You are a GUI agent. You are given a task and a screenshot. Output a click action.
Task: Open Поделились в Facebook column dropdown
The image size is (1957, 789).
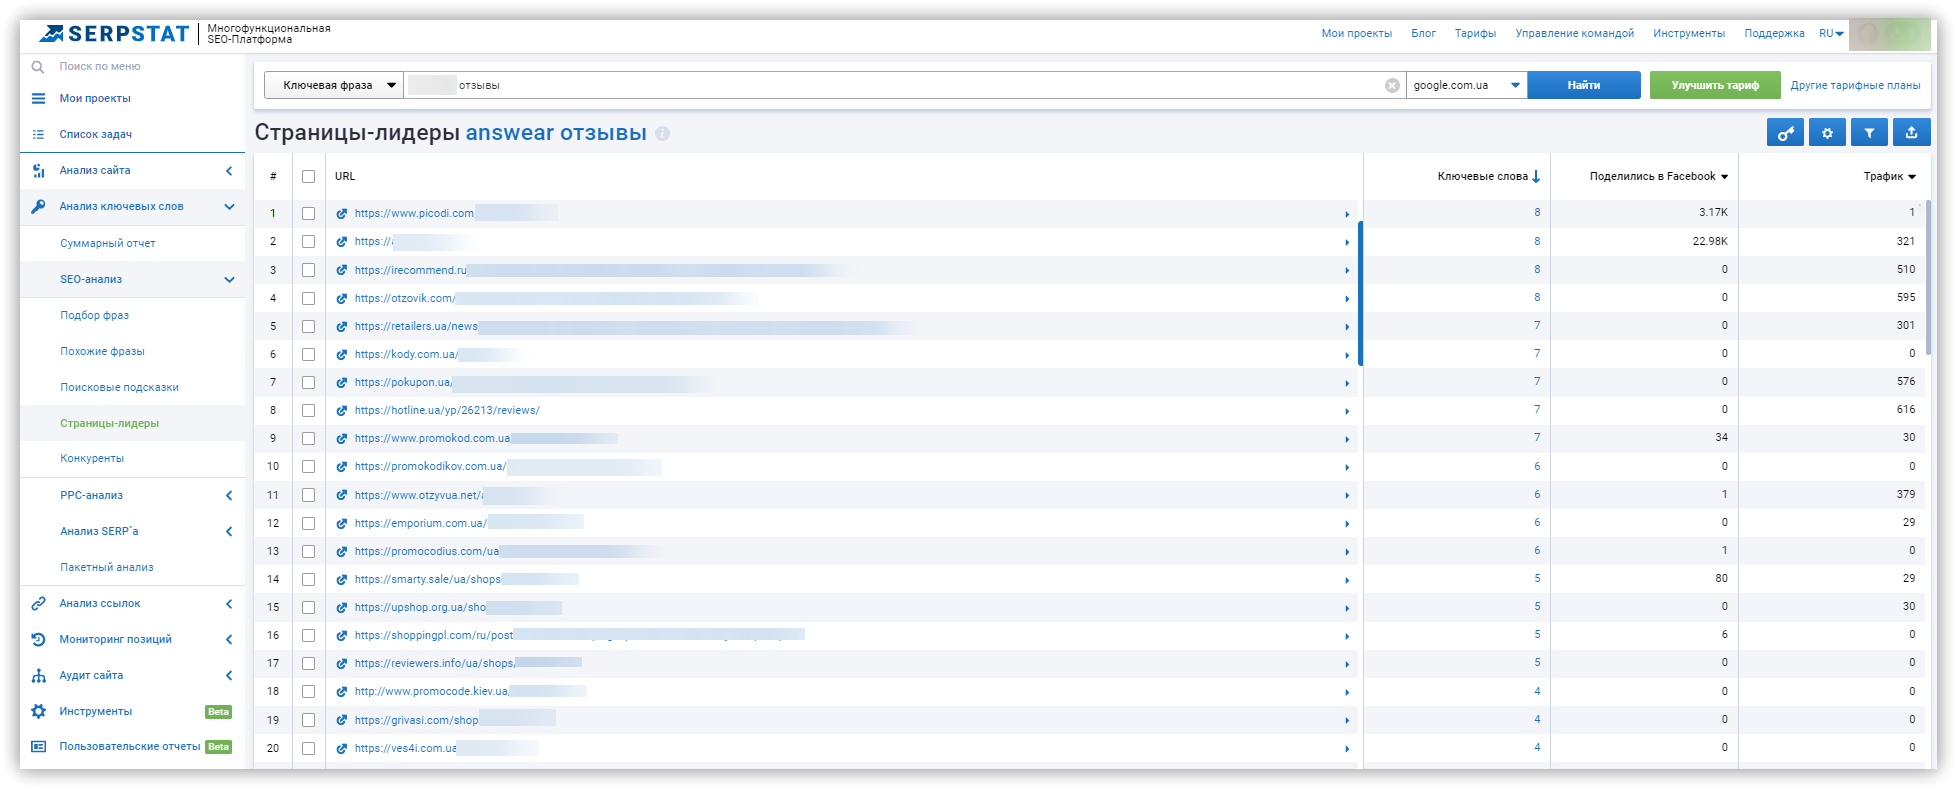1724,177
